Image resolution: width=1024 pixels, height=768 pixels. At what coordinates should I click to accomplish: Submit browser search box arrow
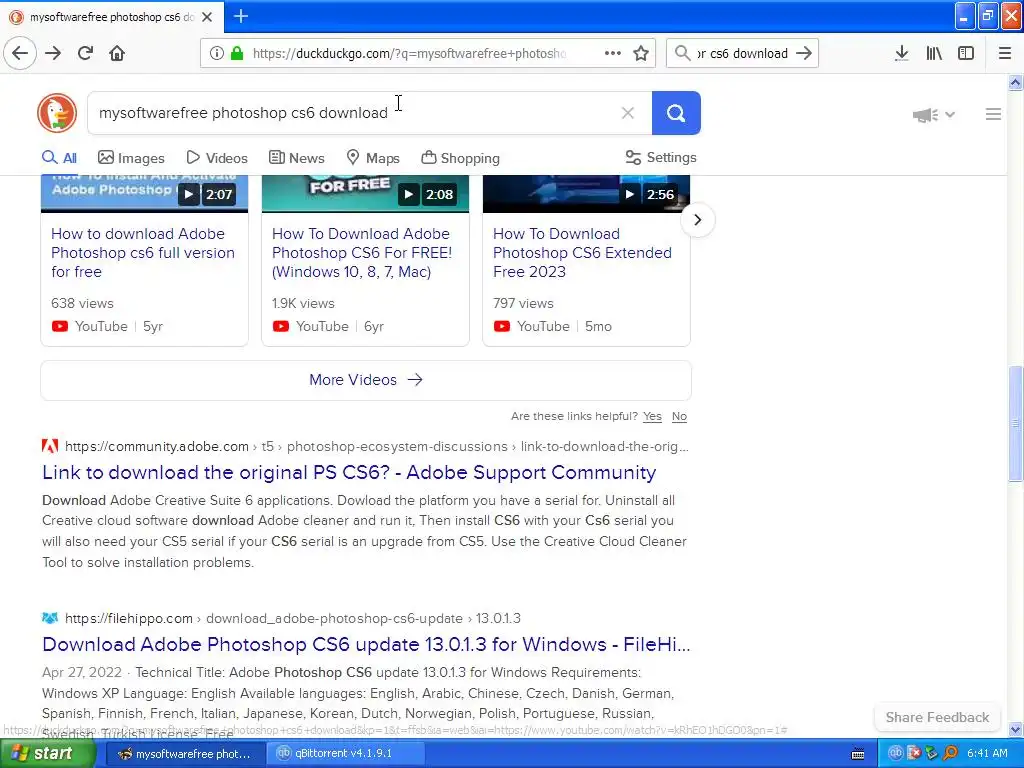tap(804, 53)
